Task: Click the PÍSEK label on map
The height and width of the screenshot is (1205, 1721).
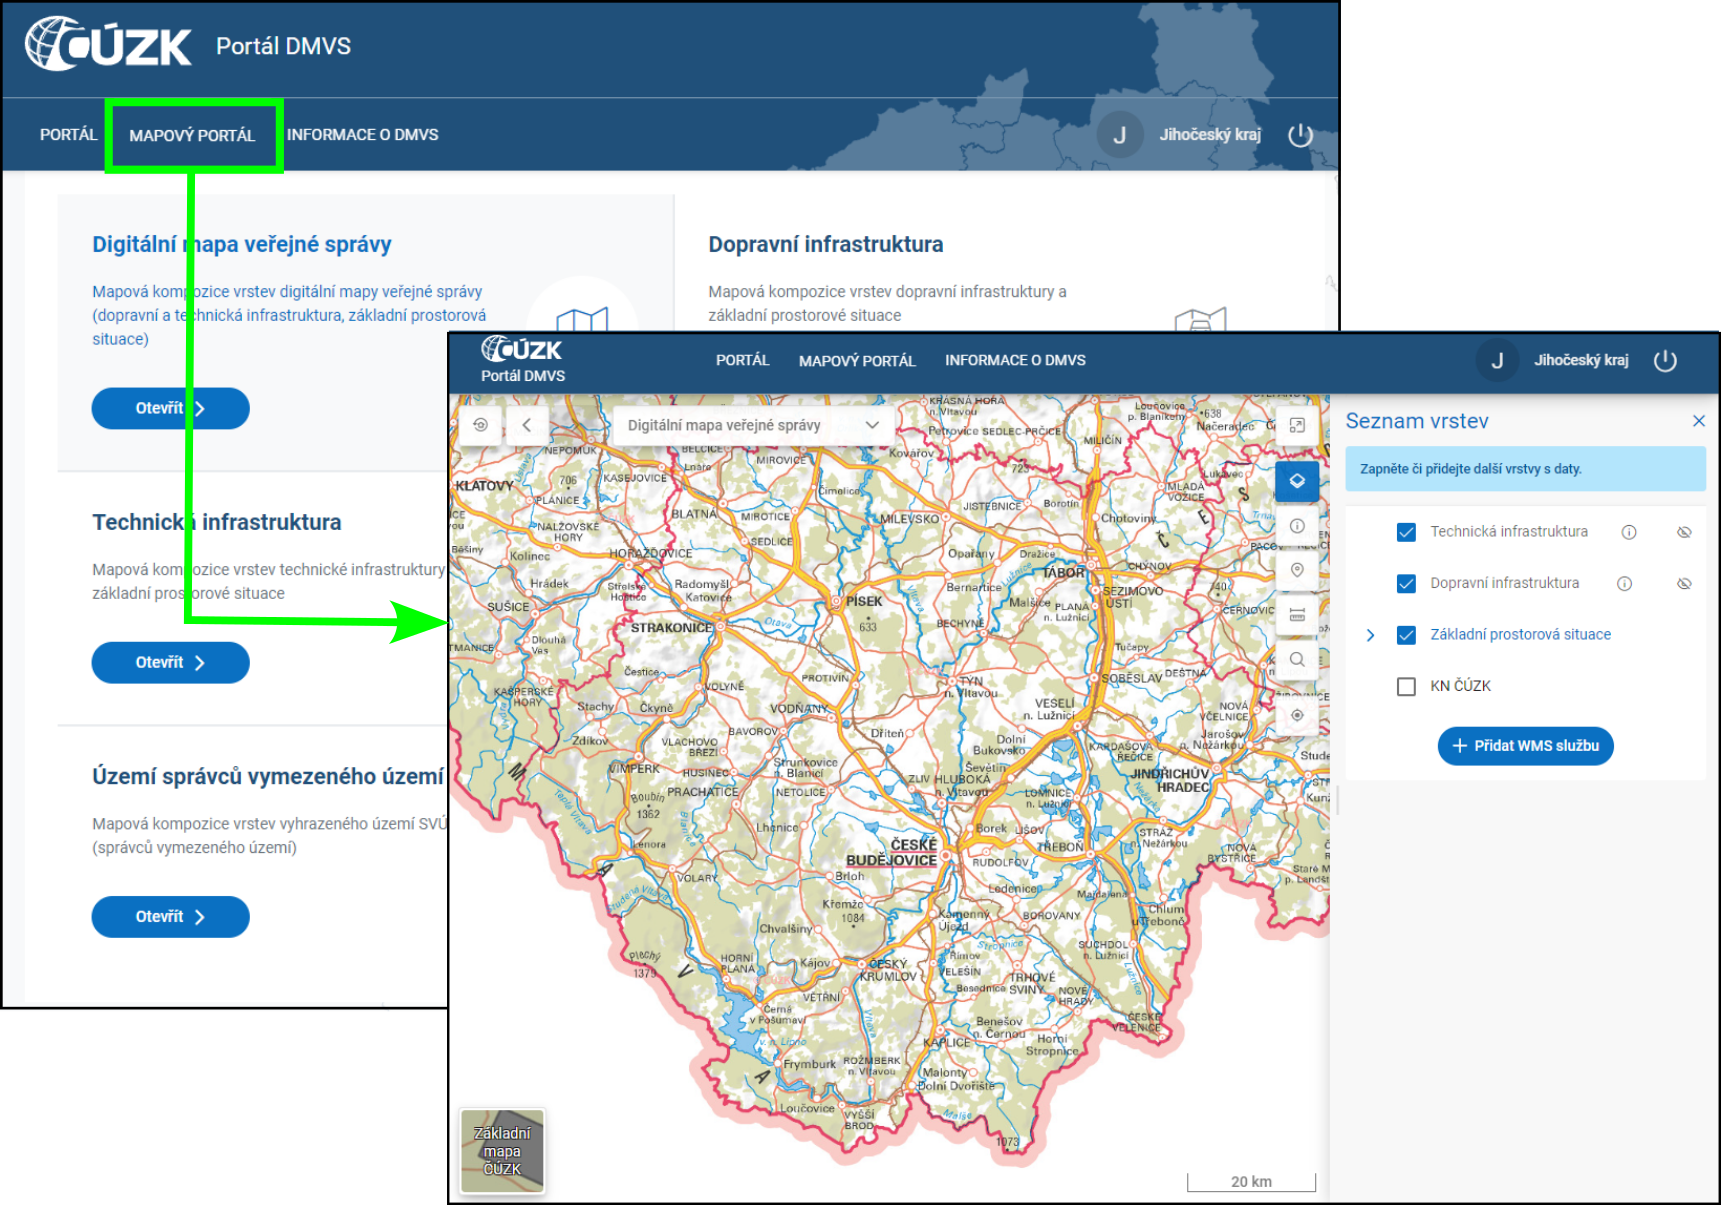Action: (864, 602)
